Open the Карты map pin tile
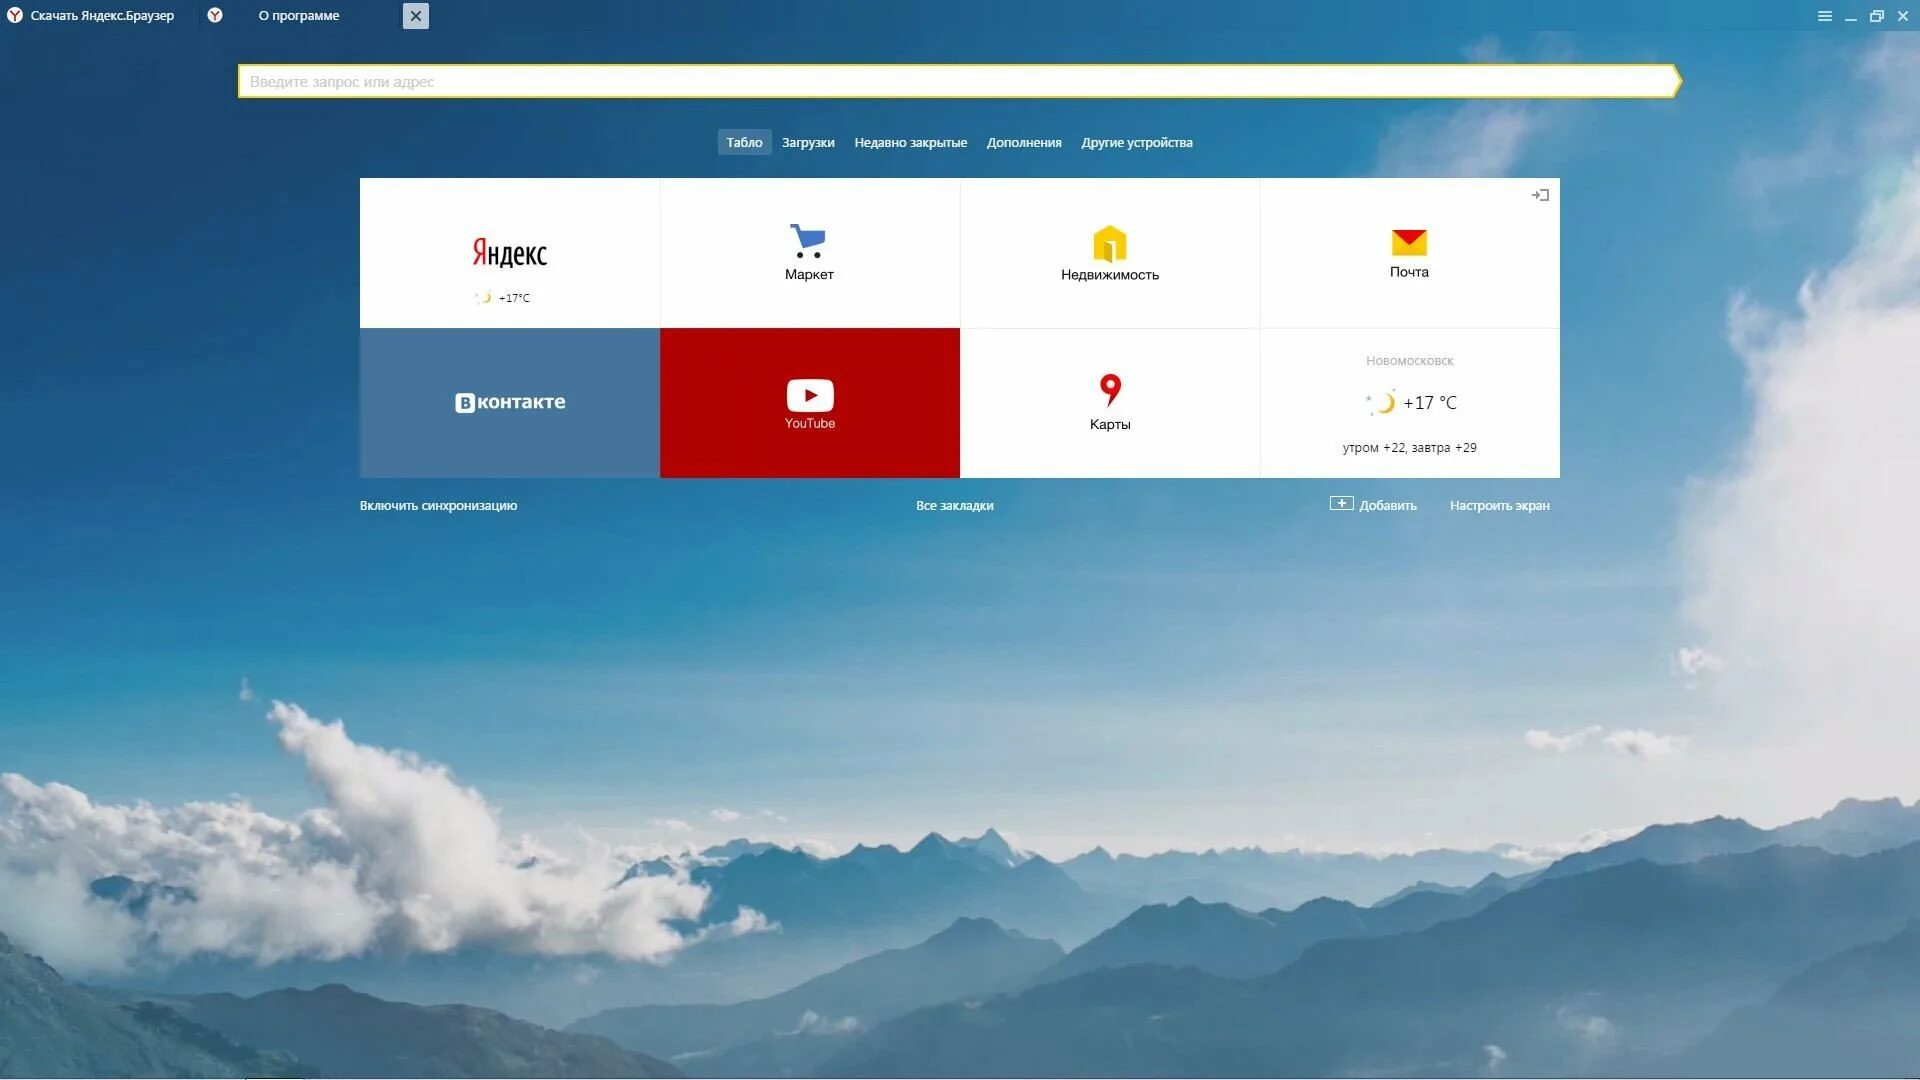1920x1080 pixels. (x=1109, y=402)
